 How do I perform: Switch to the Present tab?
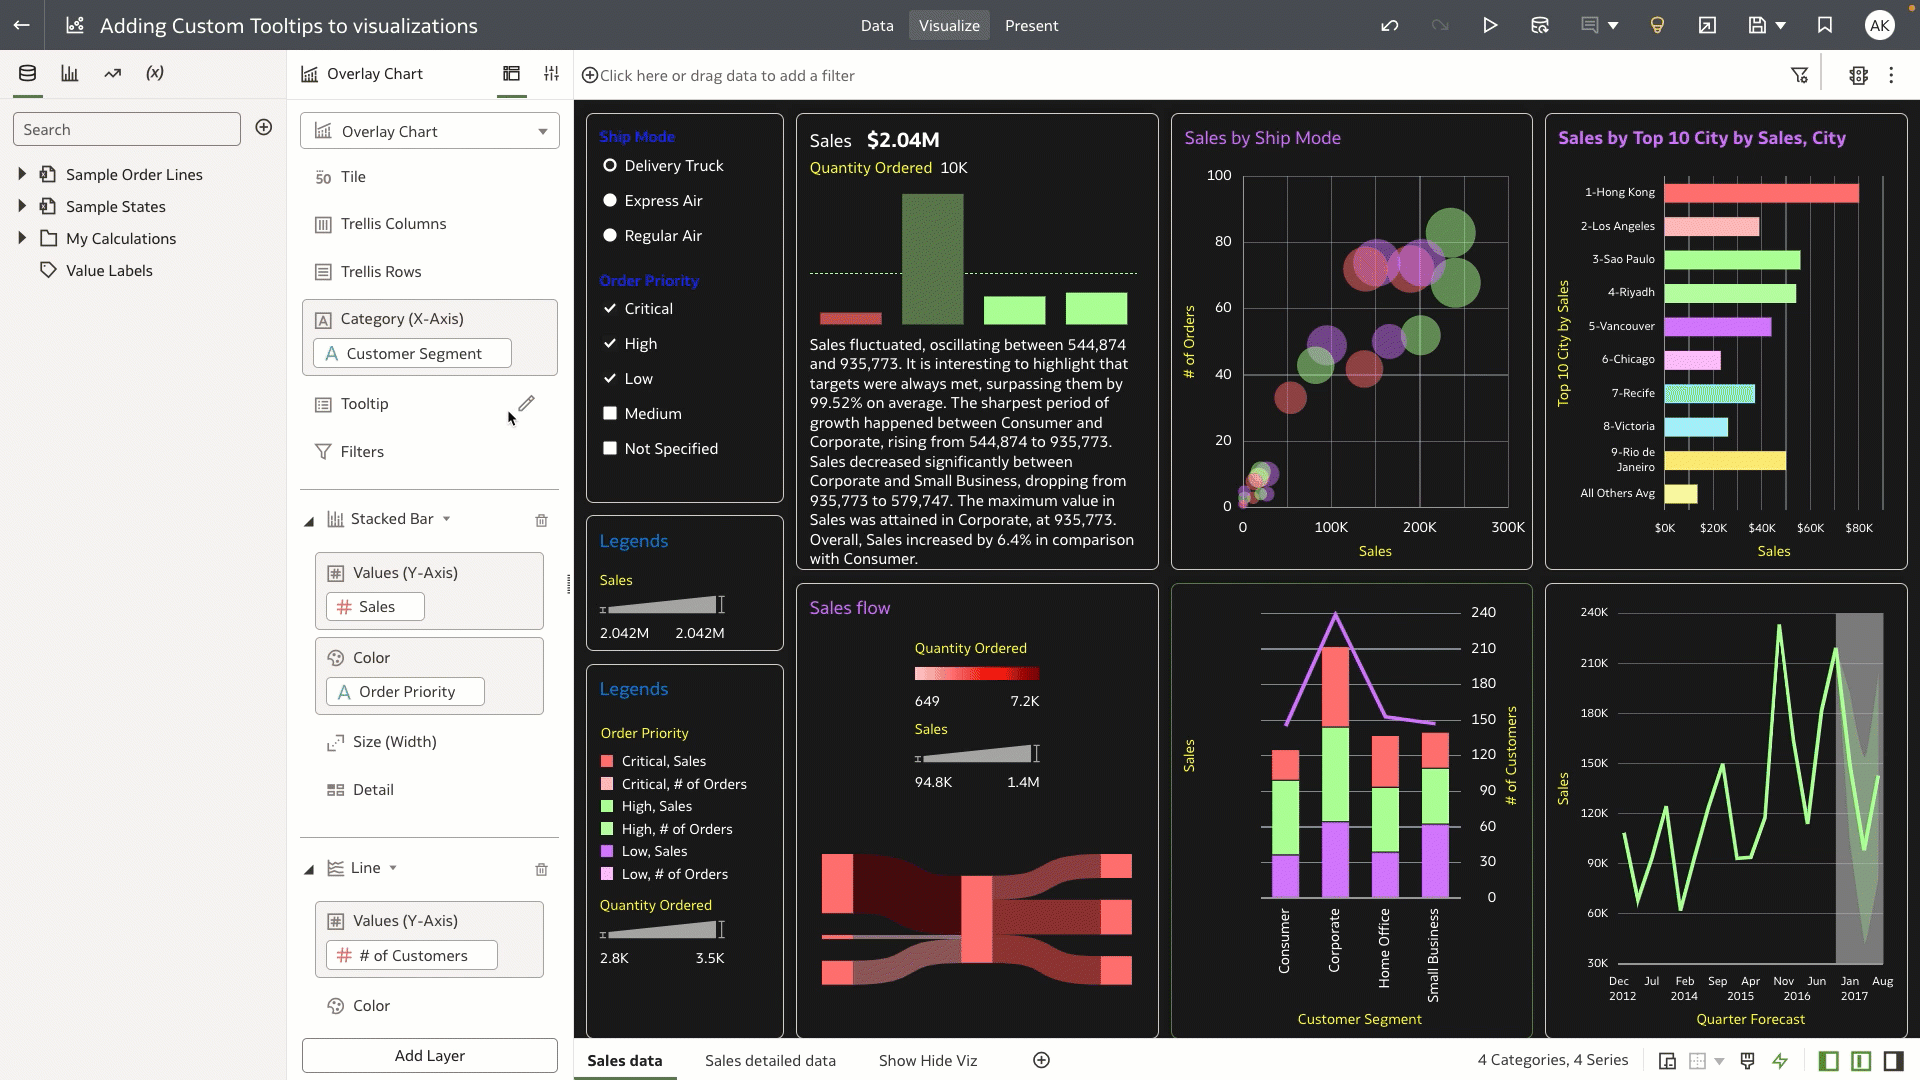[x=1031, y=25]
